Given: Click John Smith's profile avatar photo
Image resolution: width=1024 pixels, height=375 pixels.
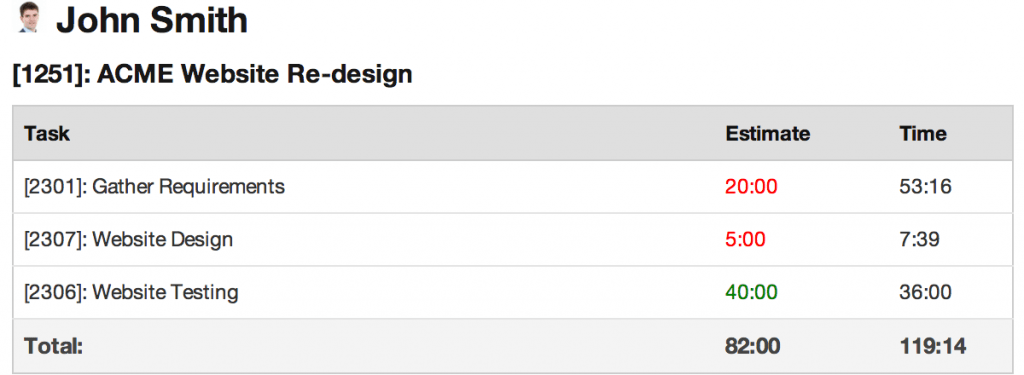Looking at the screenshot, I should click(x=29, y=18).
